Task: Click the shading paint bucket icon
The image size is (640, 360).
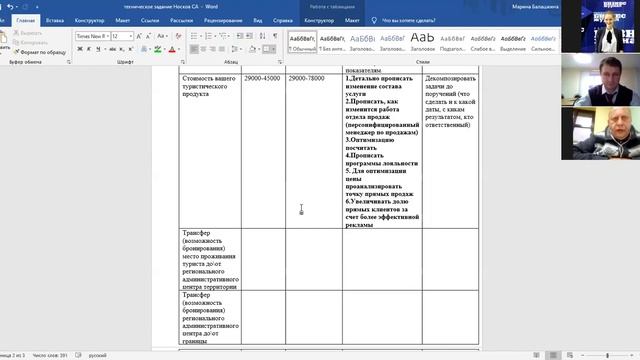Action: pyautogui.click(x=252, y=49)
